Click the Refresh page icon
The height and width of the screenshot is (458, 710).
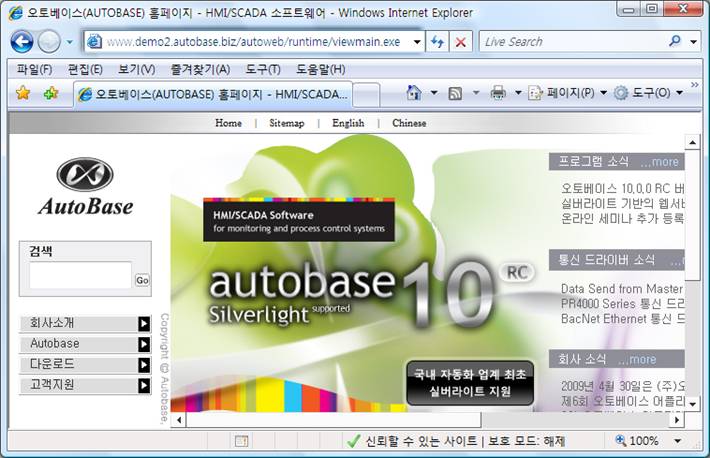click(437, 42)
